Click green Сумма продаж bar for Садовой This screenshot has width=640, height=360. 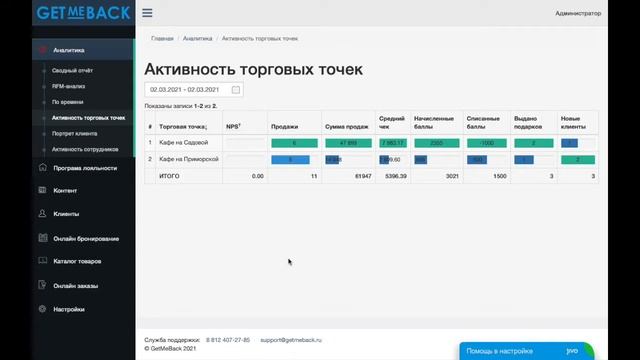(348, 143)
